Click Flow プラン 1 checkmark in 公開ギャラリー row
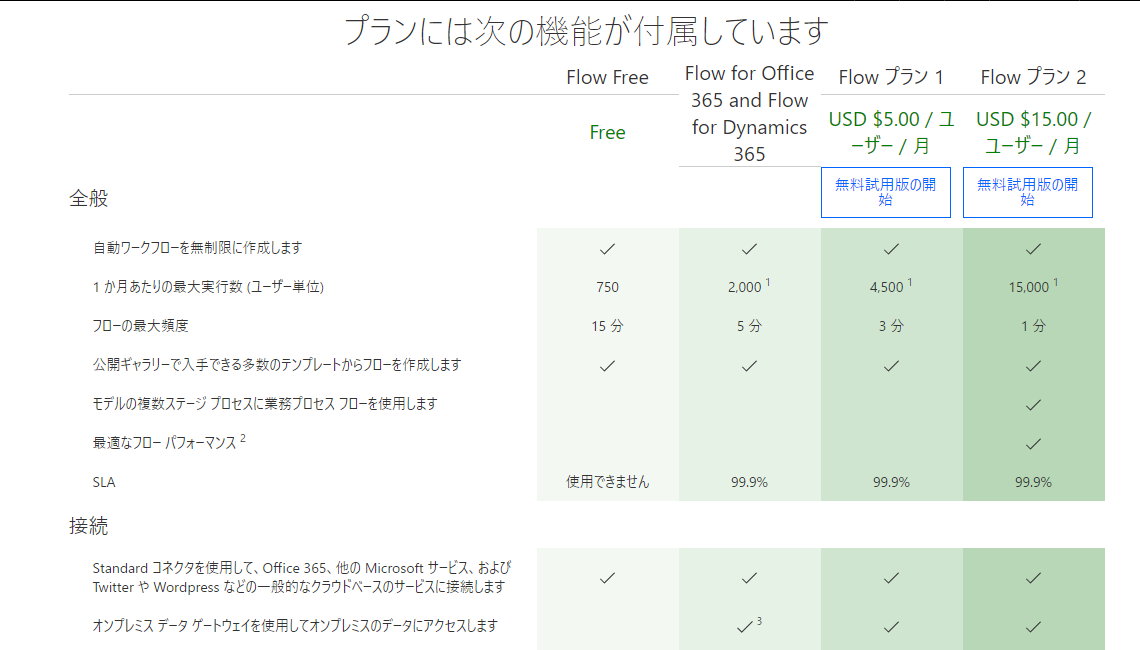The width and height of the screenshot is (1140, 650). (x=891, y=366)
